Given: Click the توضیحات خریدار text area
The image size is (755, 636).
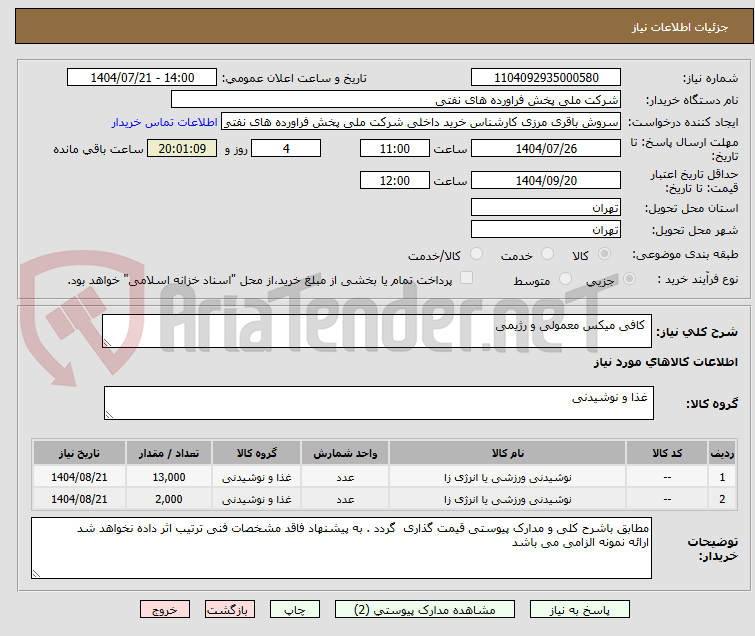Looking at the screenshot, I should [341, 548].
